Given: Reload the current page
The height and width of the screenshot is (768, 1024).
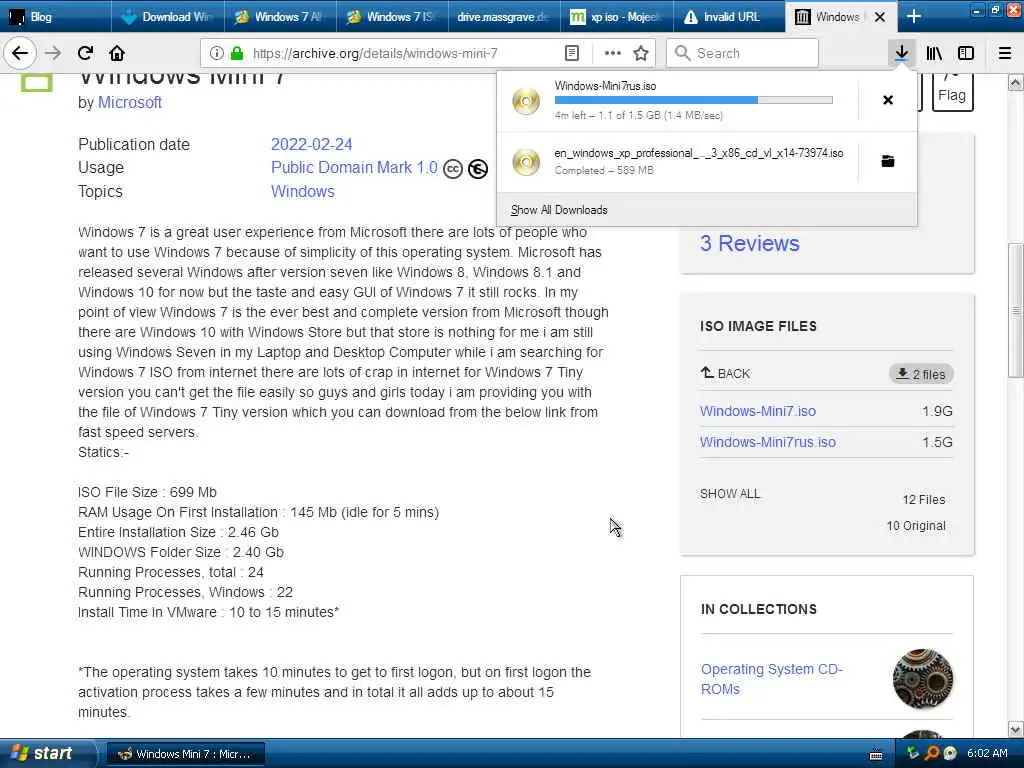Looking at the screenshot, I should [x=86, y=53].
